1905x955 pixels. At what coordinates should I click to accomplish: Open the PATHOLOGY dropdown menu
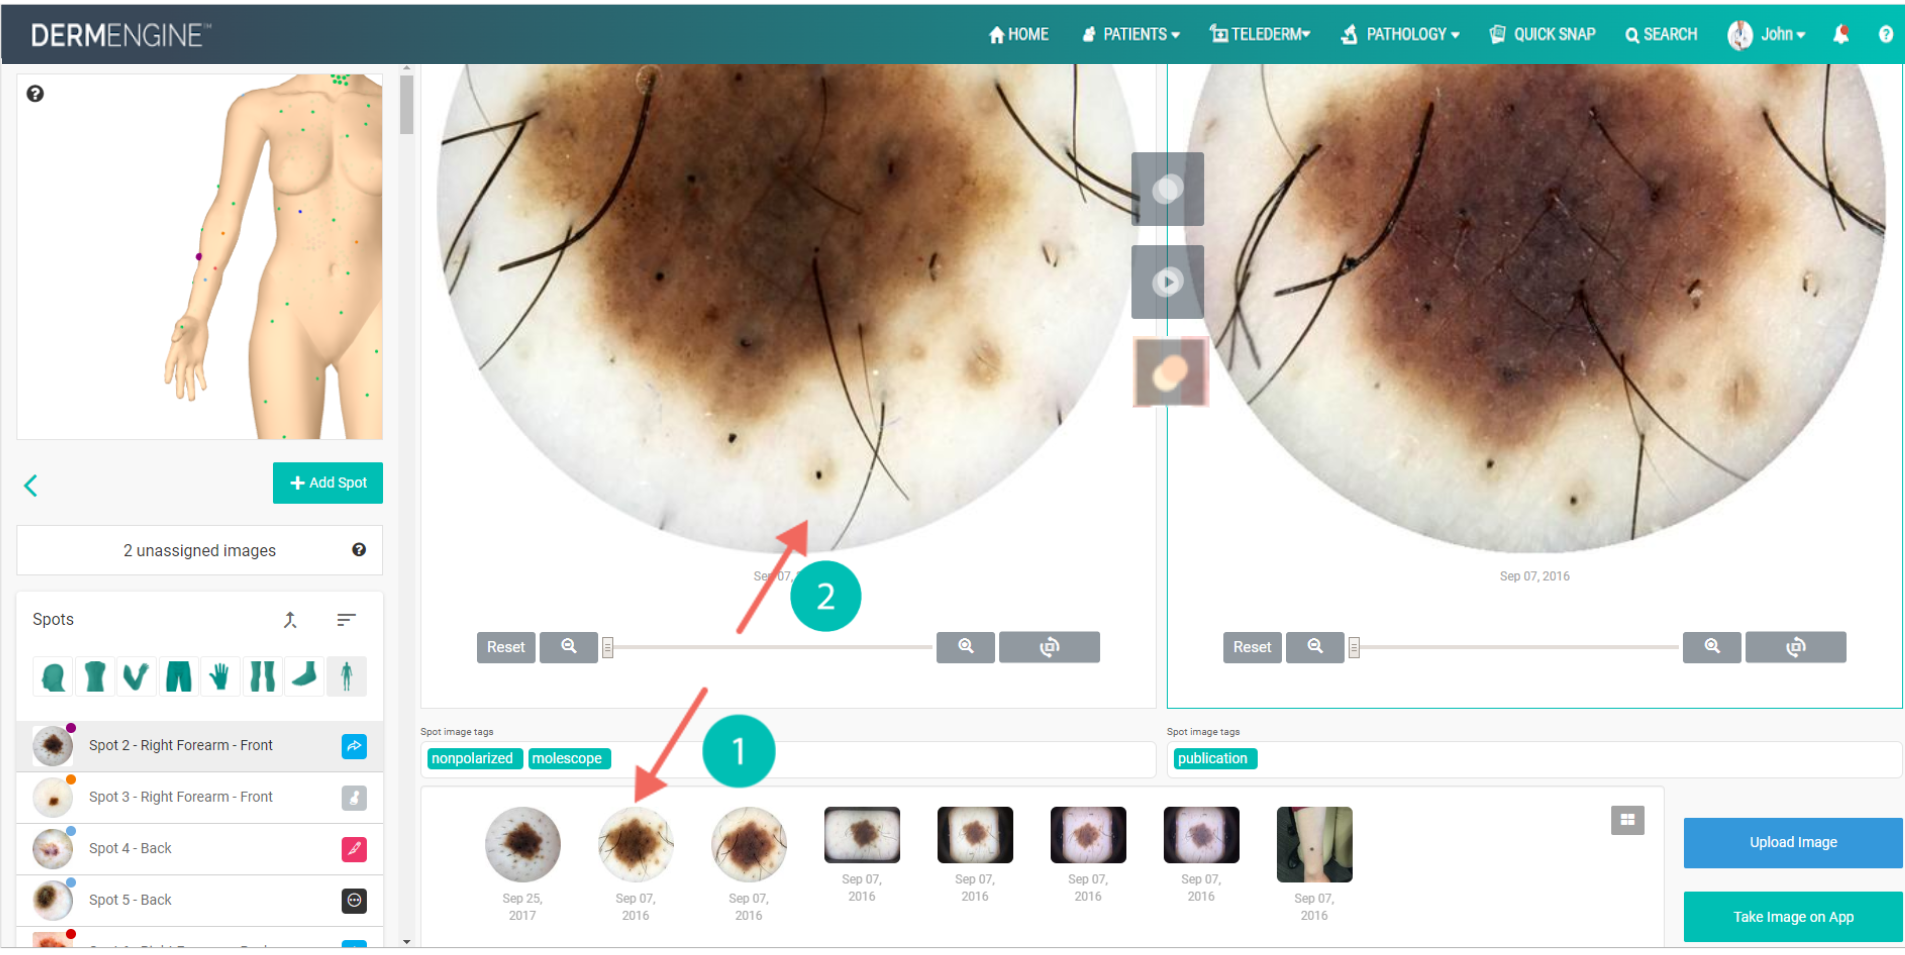1400,34
